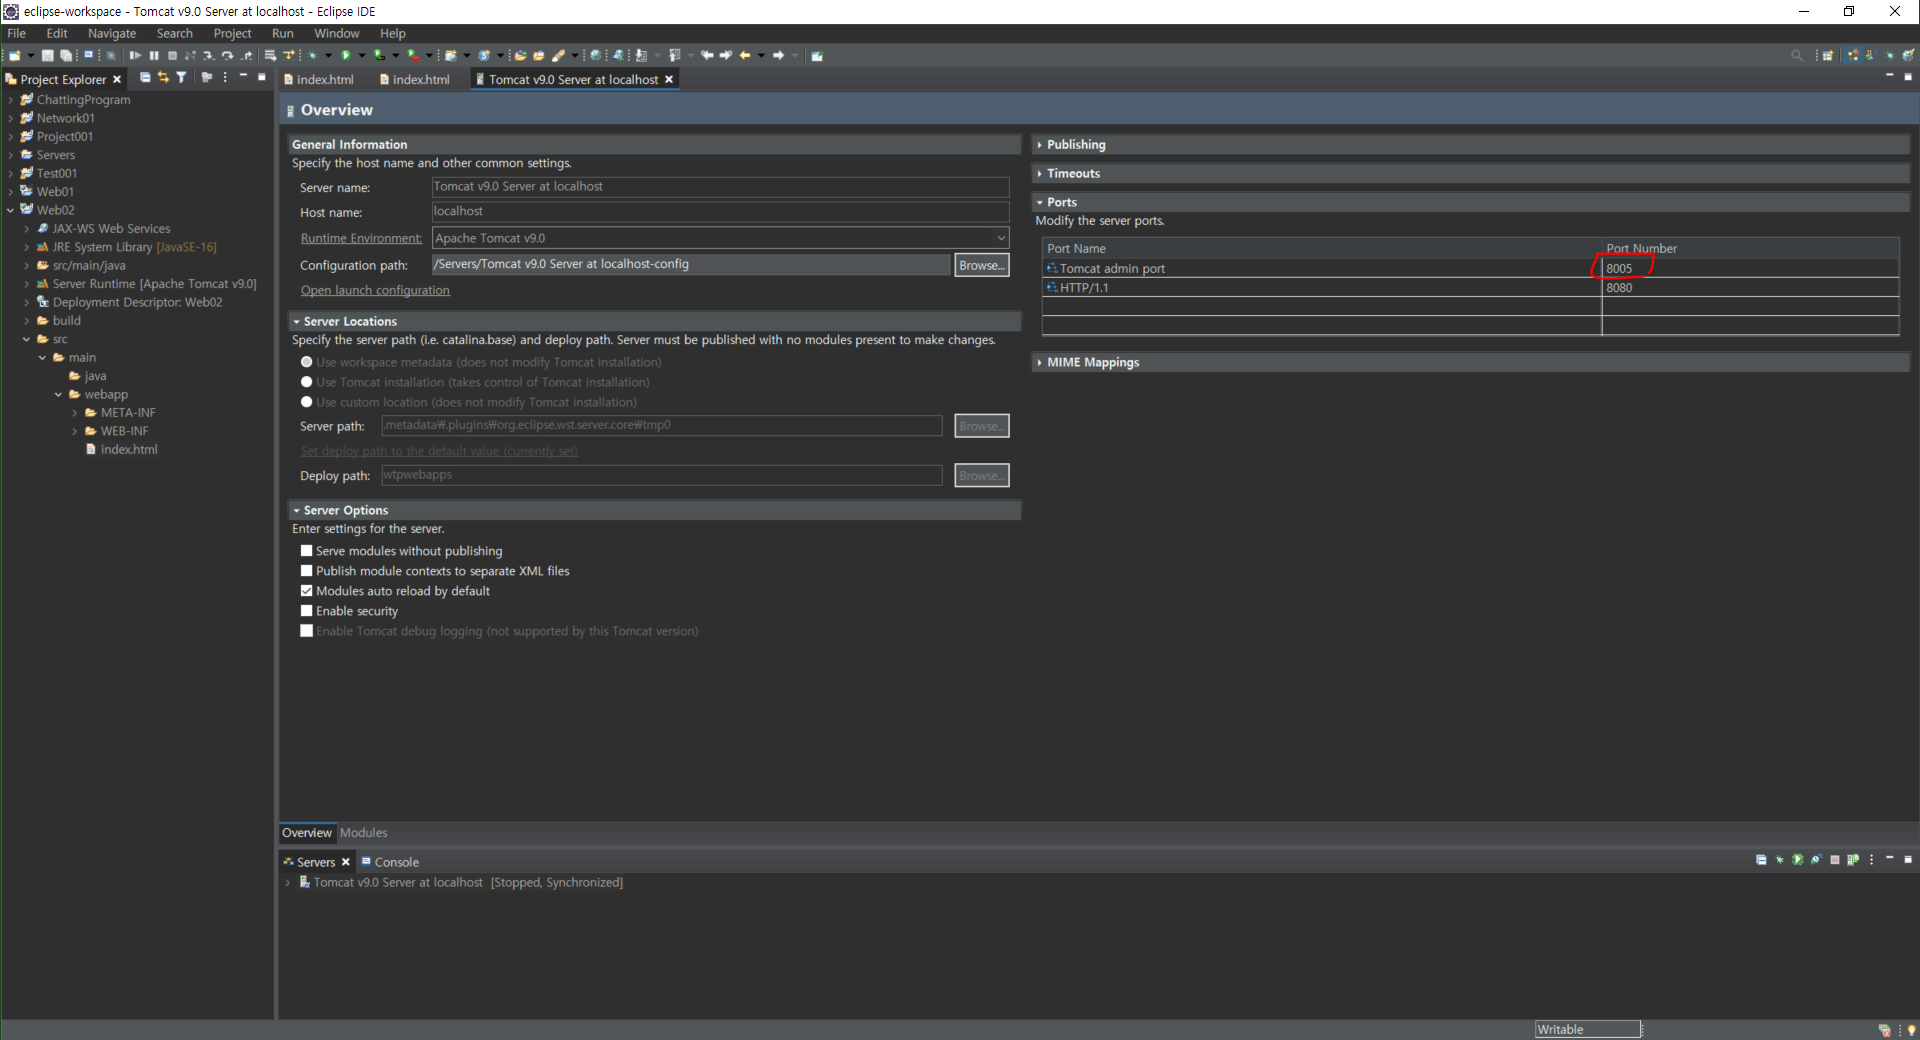1920x1040 pixels.
Task: Switch to the Console tab
Action: tap(390, 862)
